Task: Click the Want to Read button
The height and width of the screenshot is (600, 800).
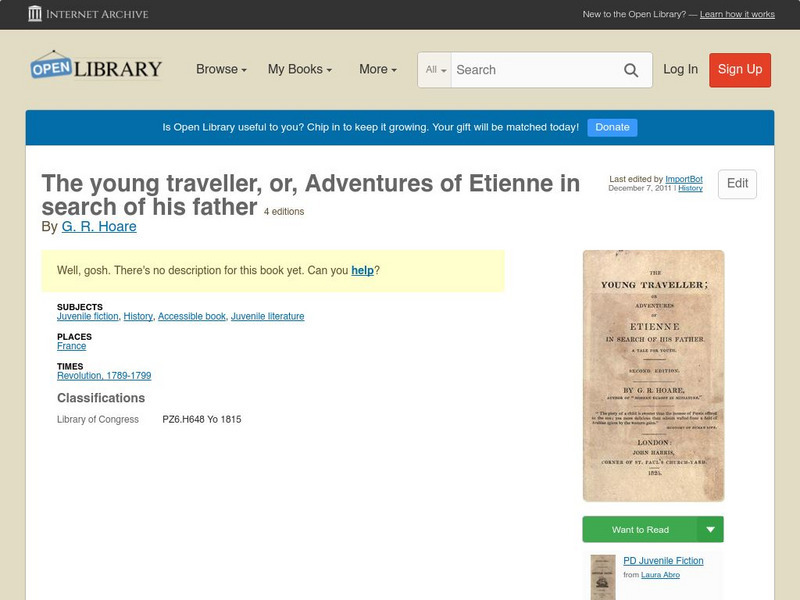Action: click(x=640, y=529)
